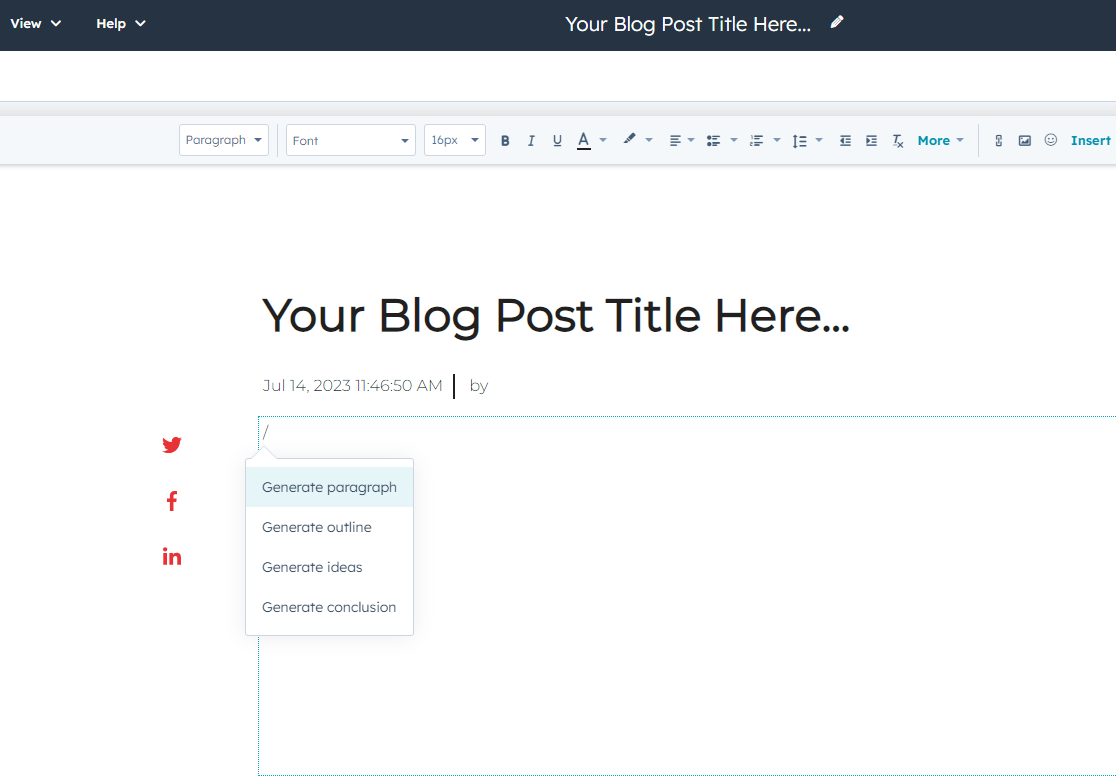
Task: Click the increase indent icon
Action: pyautogui.click(x=871, y=141)
